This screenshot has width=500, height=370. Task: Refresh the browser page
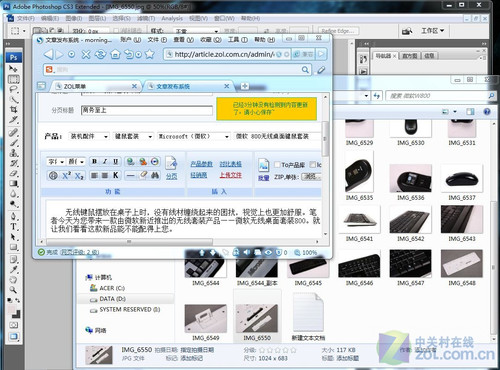point(100,54)
